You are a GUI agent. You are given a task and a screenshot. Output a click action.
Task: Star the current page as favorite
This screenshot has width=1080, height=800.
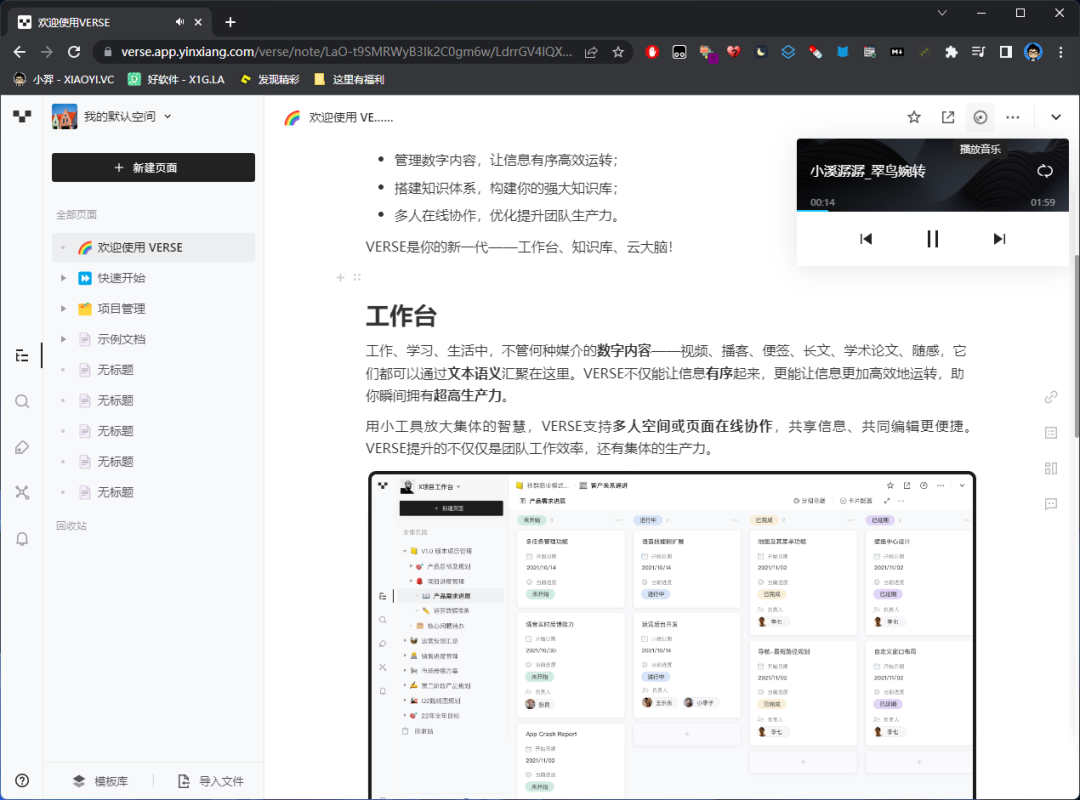(x=914, y=117)
